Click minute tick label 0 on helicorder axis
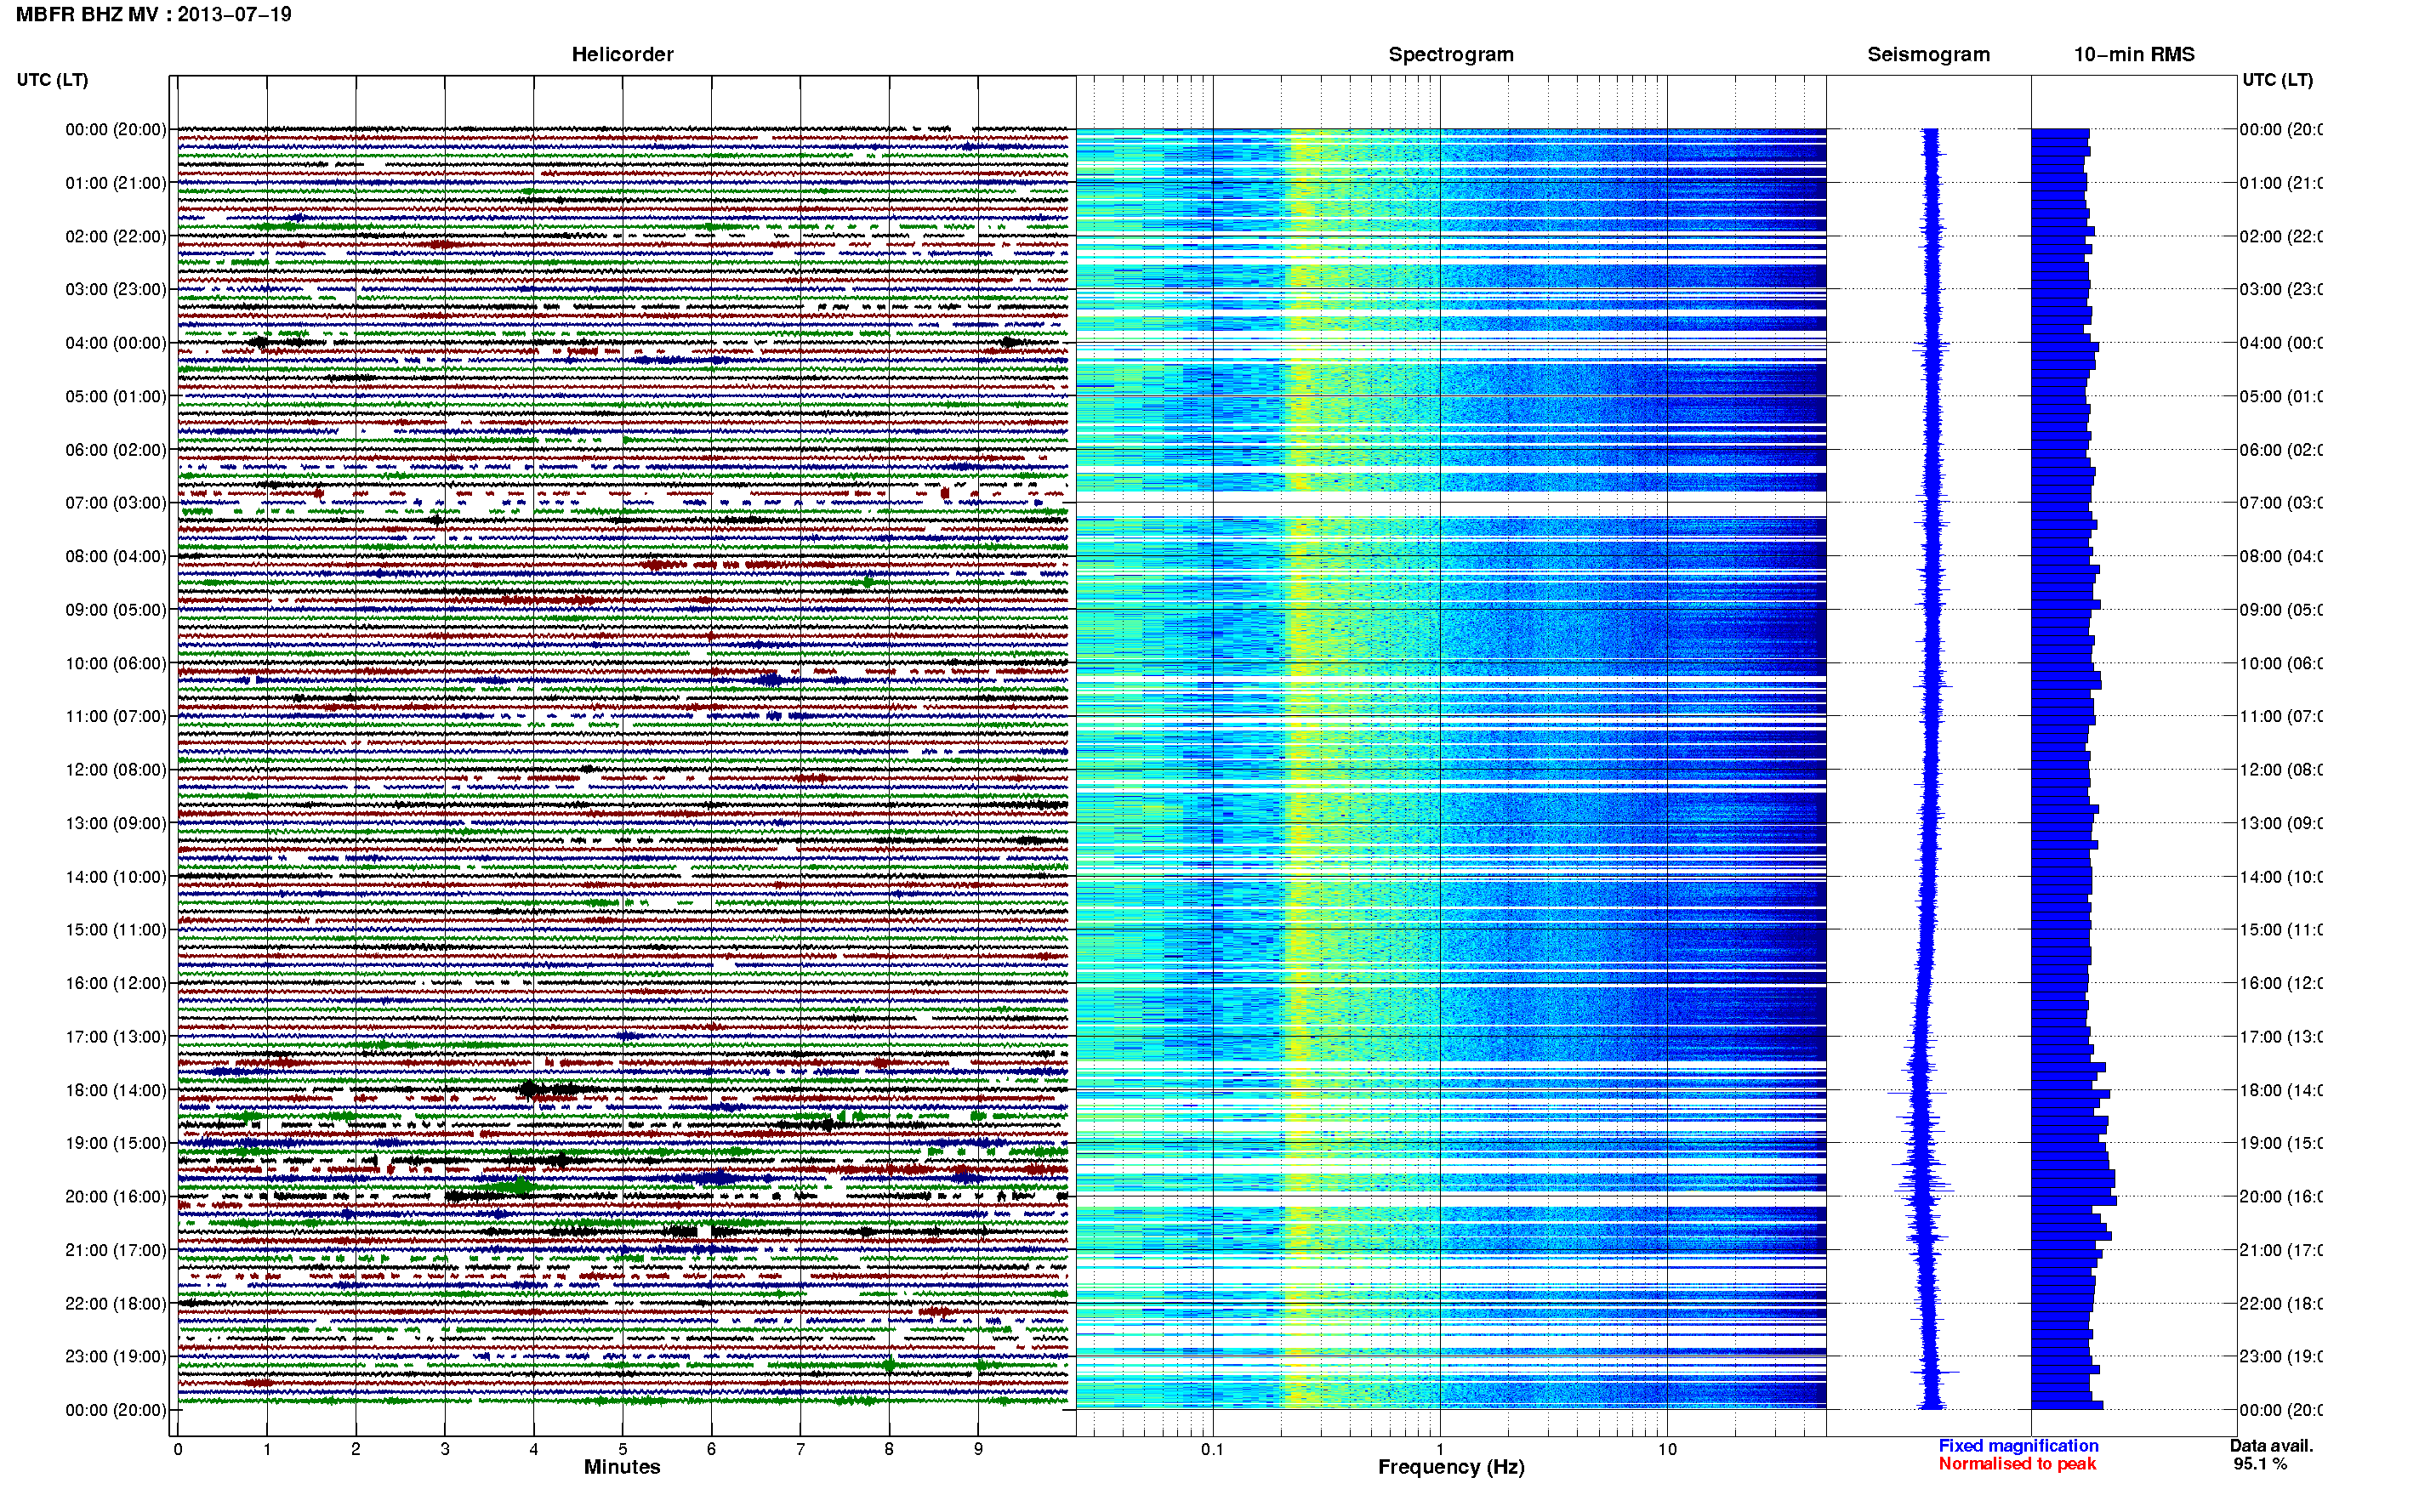Image resolution: width=2419 pixels, height=1512 pixels. tap(178, 1449)
